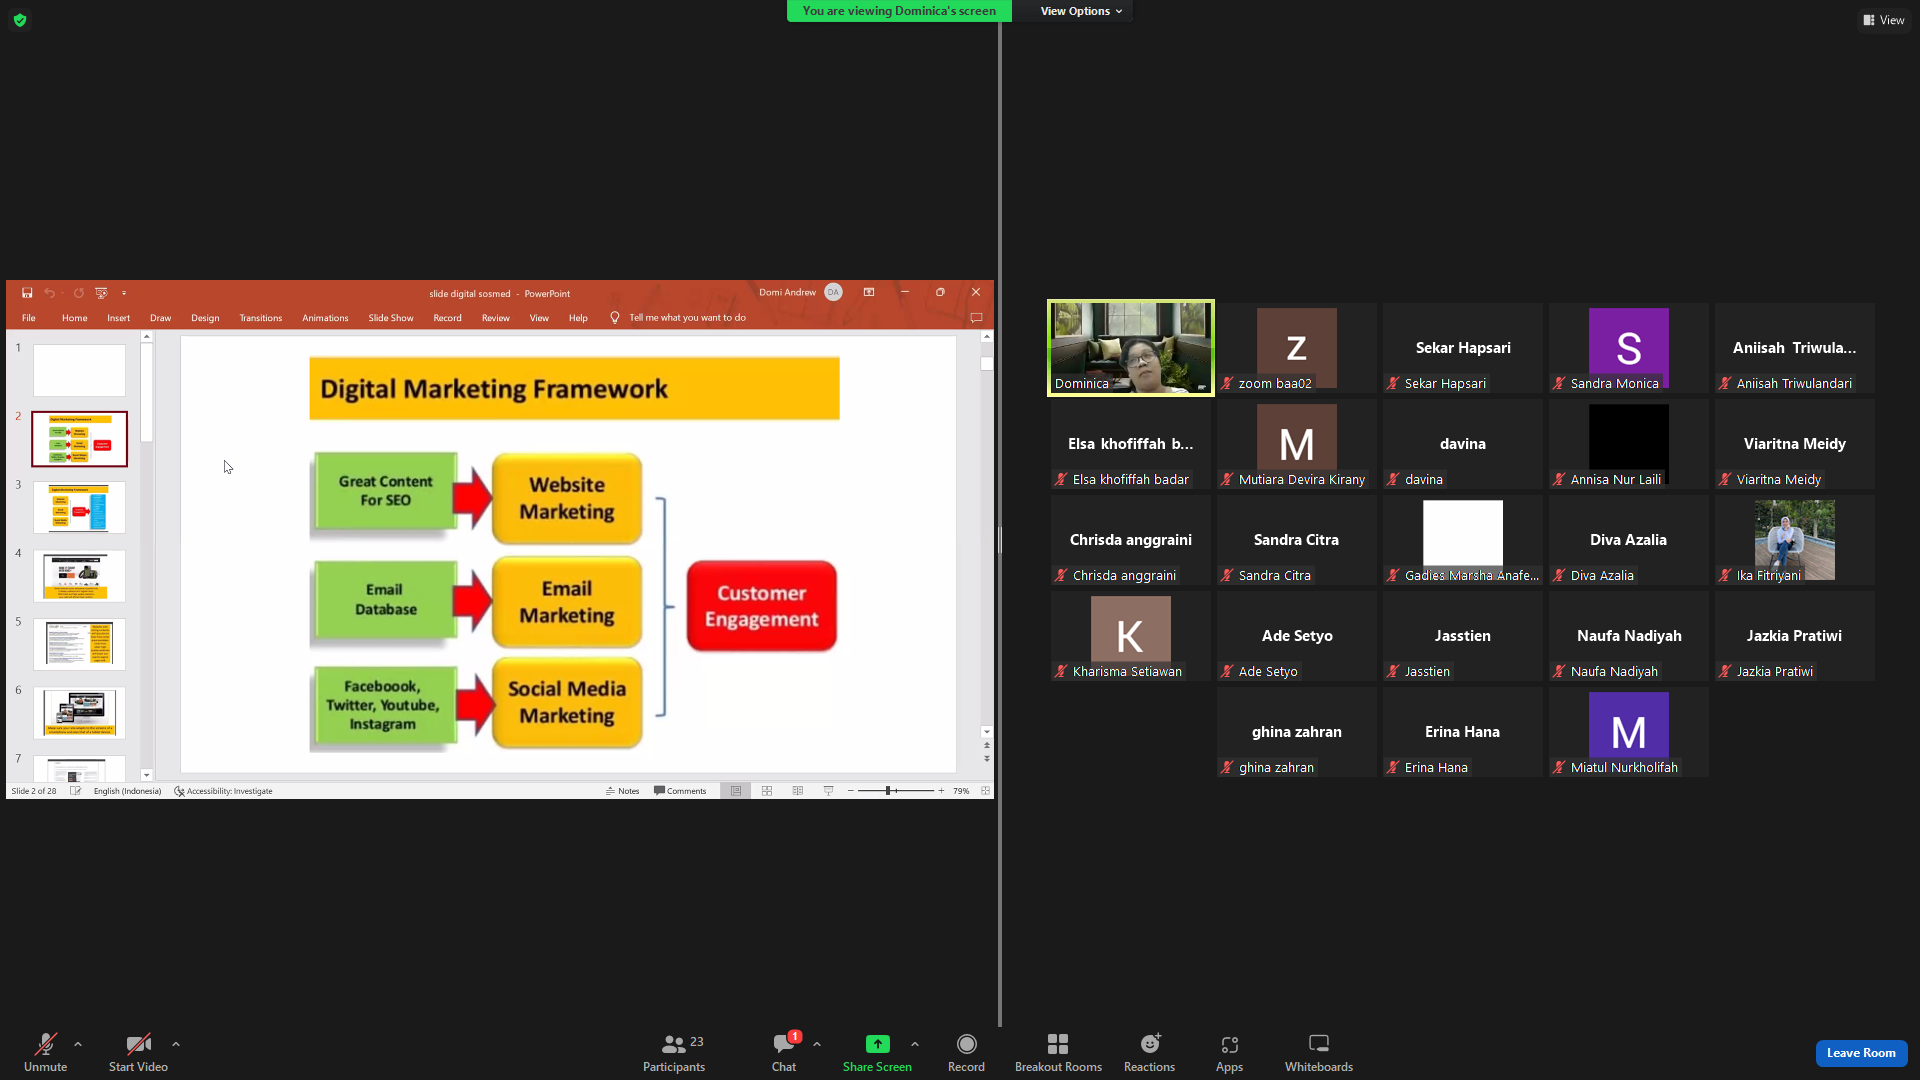The height and width of the screenshot is (1080, 1920).
Task: Start presentation from beginning icon
Action: coord(101,293)
